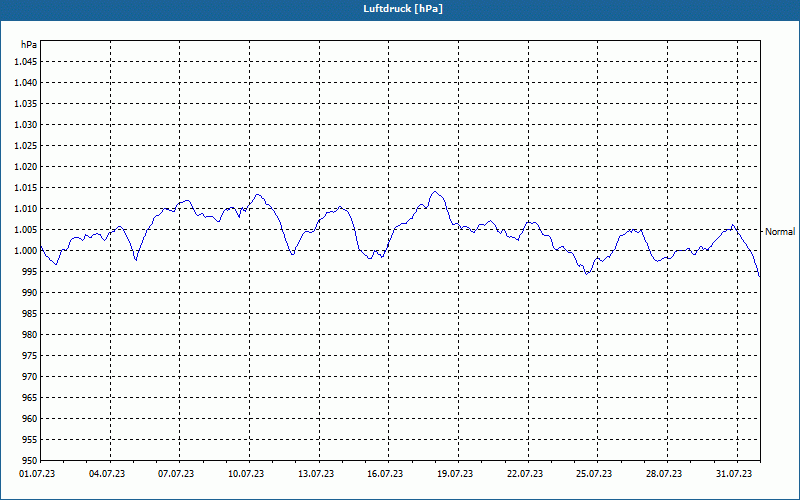Click the 965 axis value
Viewport: 800px width, 500px height.
pos(30,397)
